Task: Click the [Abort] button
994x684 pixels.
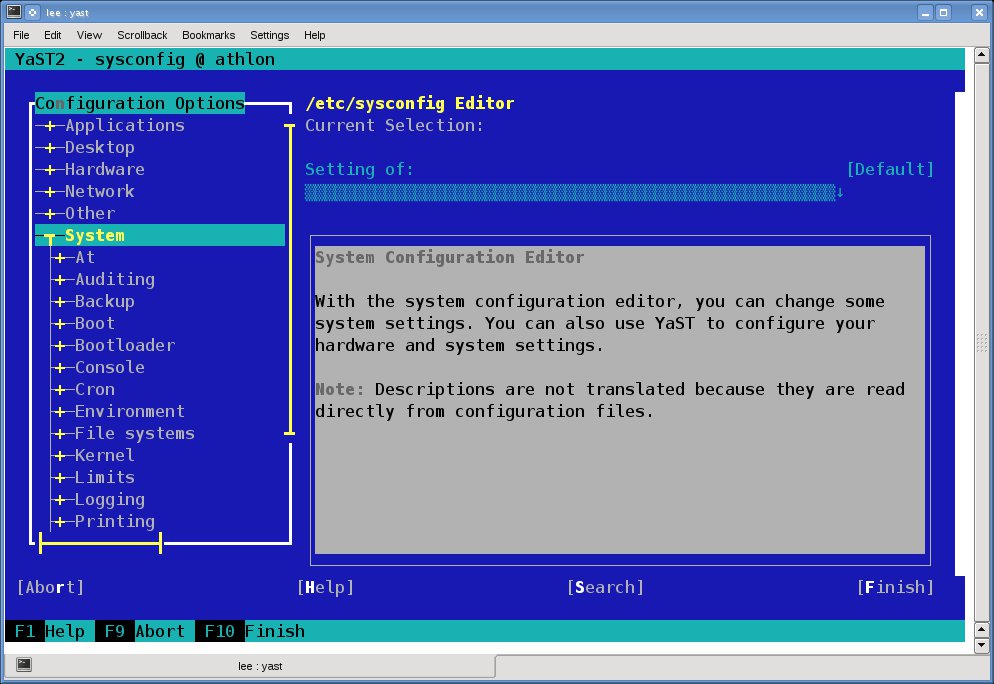Action: (x=50, y=588)
